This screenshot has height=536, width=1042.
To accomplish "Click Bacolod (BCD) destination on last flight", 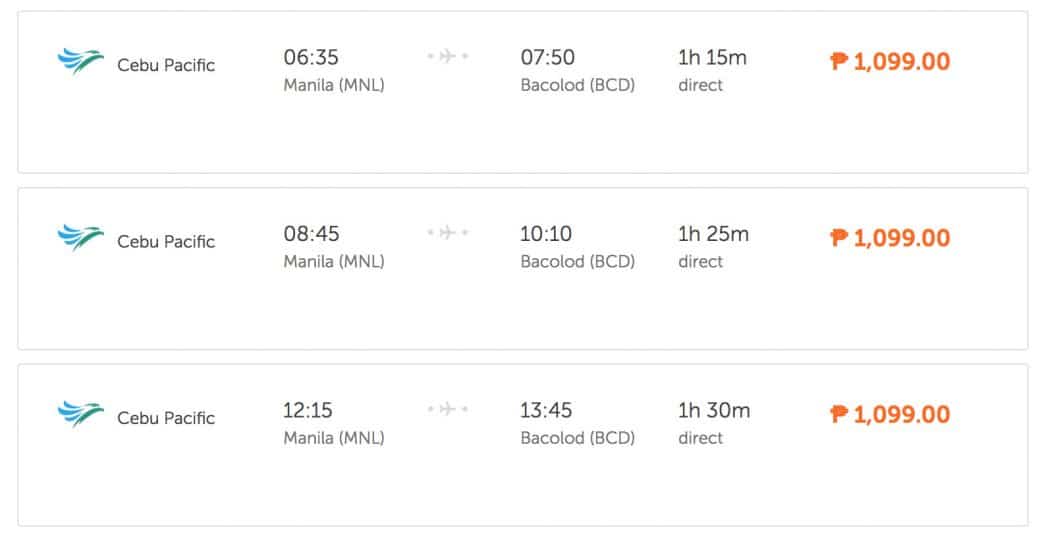I will click(x=577, y=438).
